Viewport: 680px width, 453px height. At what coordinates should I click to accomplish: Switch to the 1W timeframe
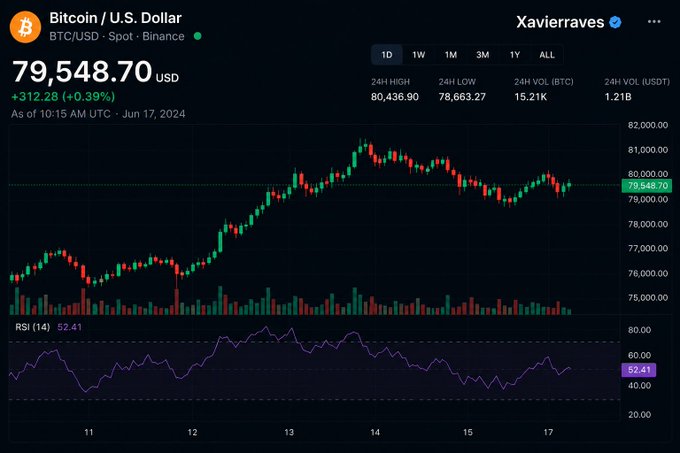tap(418, 55)
